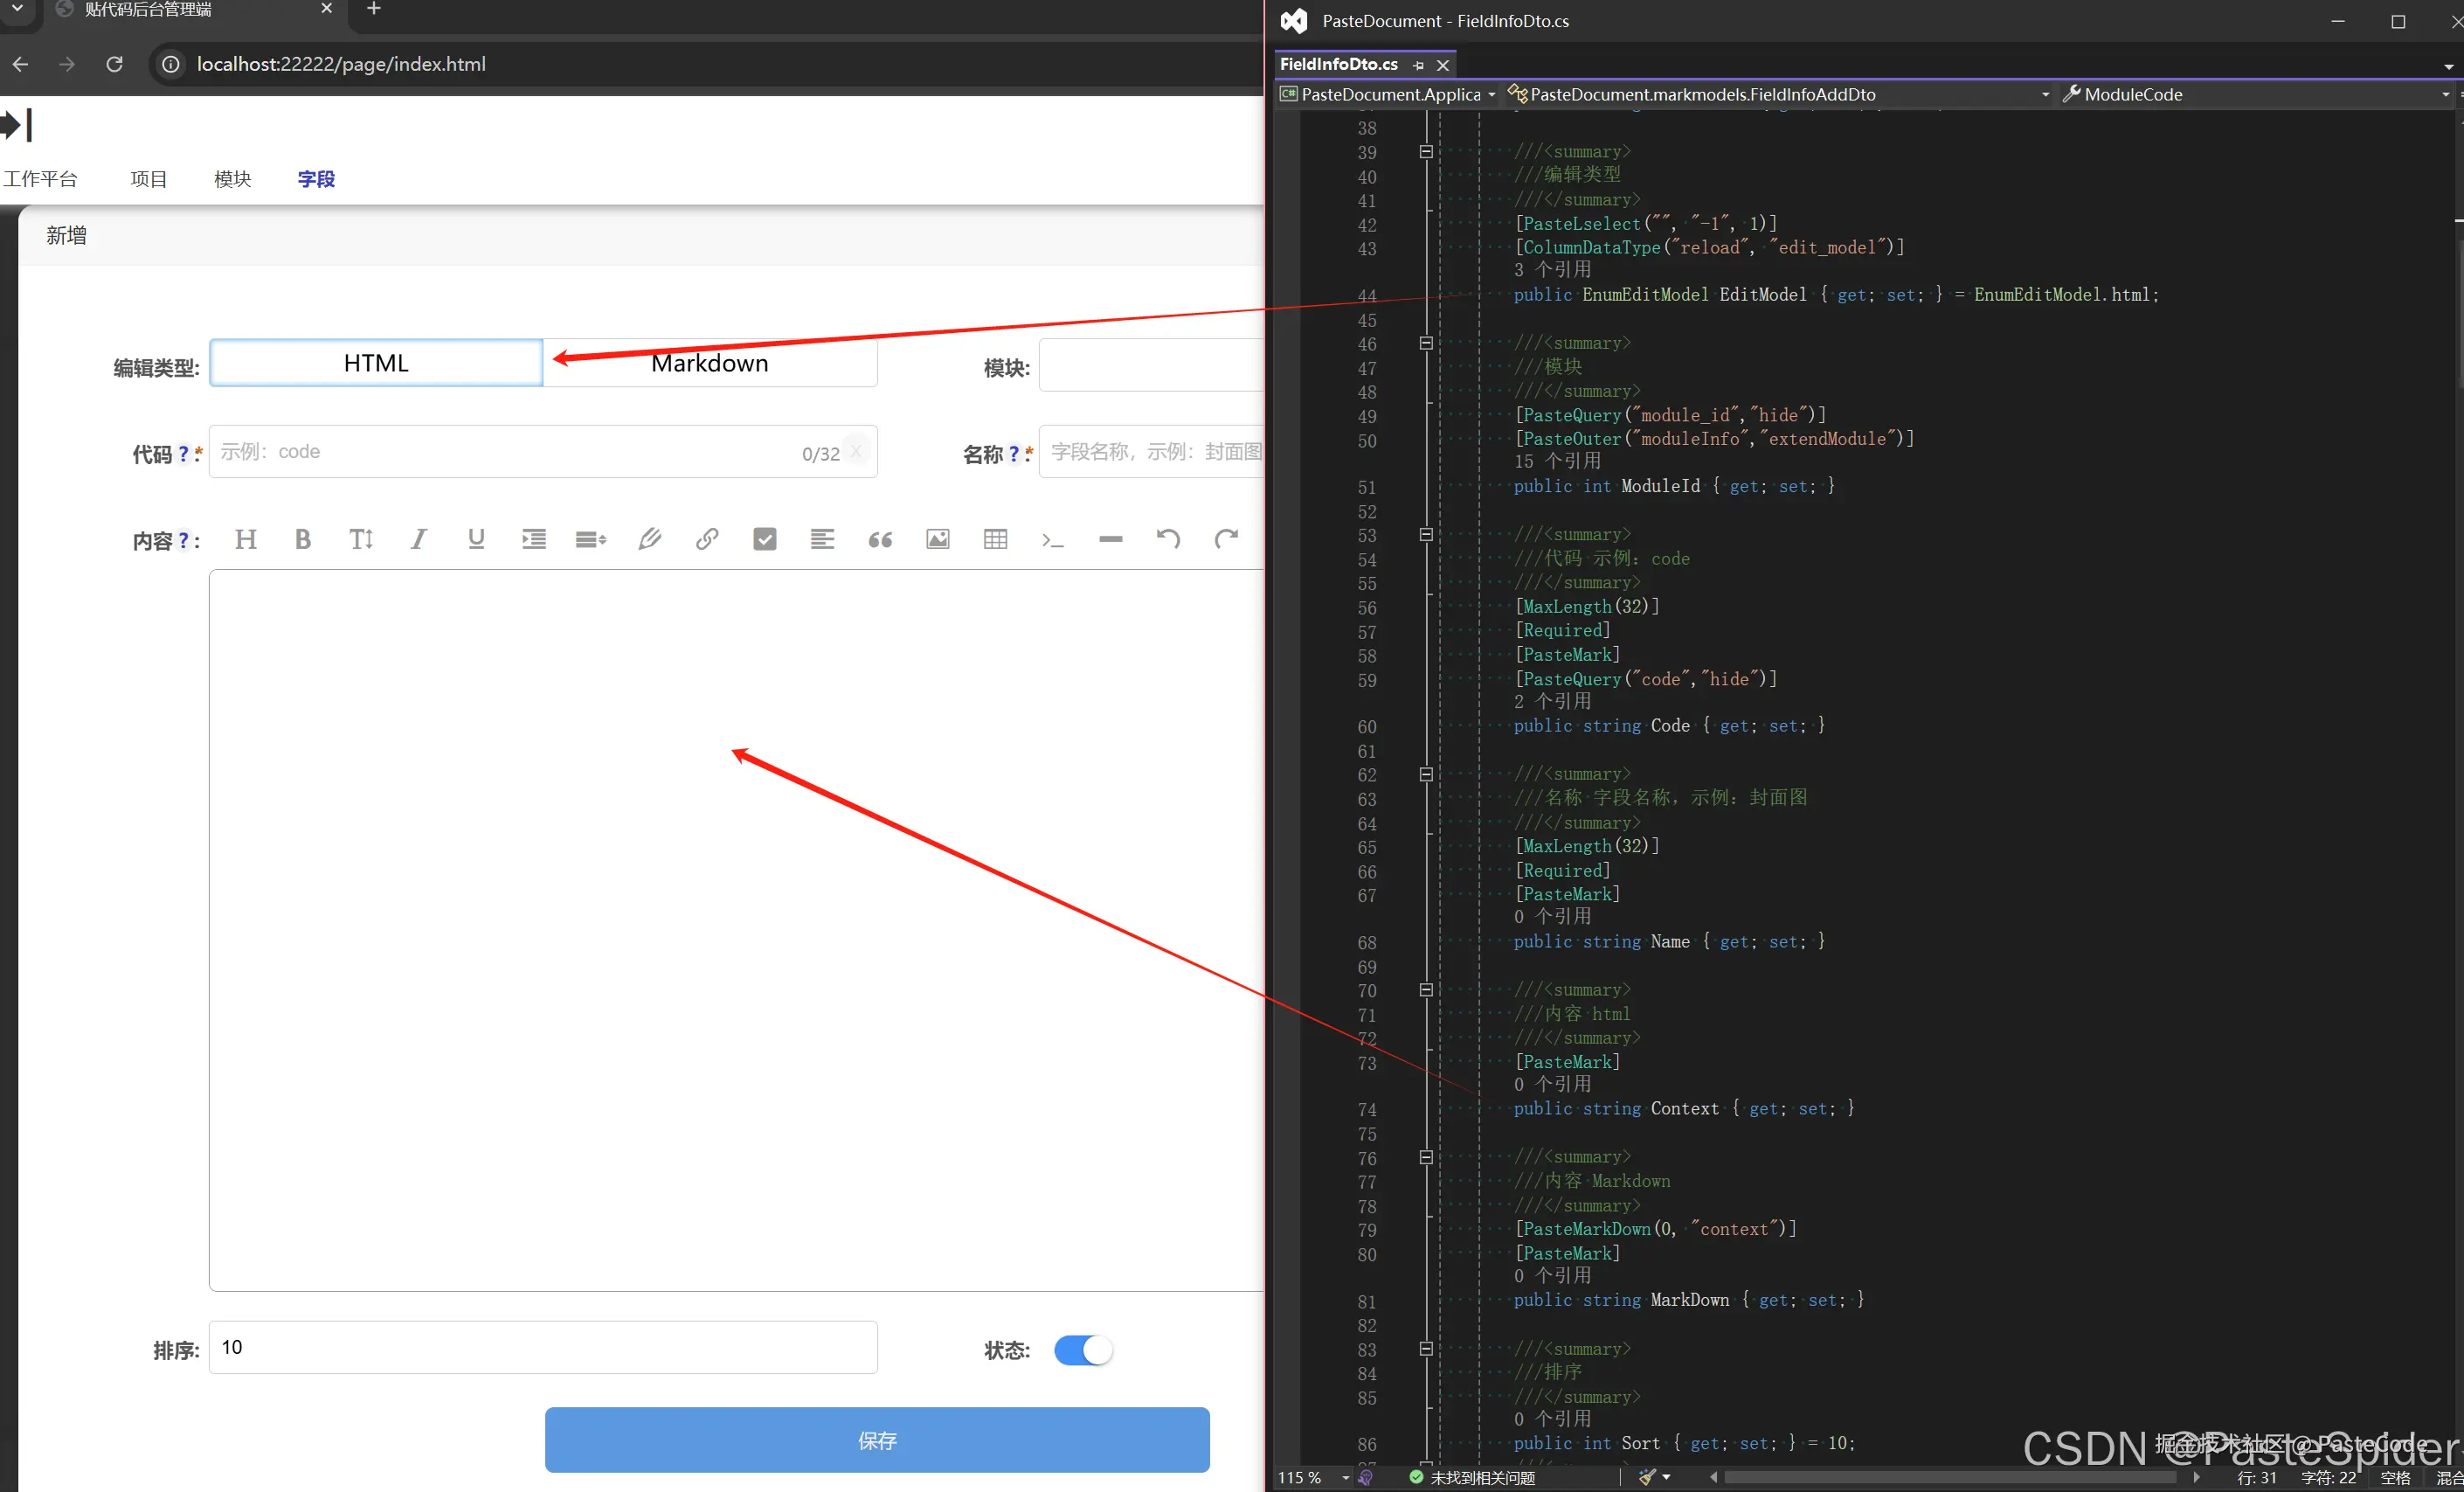
Task: Select HTML edit type option
Action: [x=376, y=363]
